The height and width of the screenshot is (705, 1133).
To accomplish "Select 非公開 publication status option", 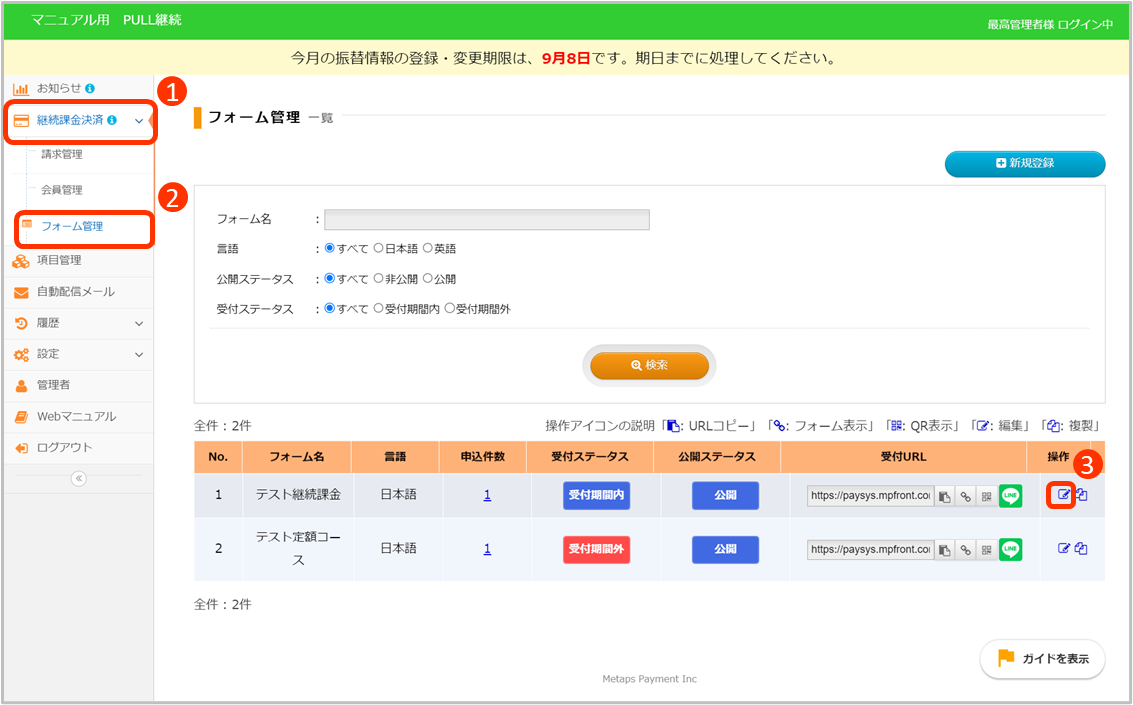I will (379, 279).
